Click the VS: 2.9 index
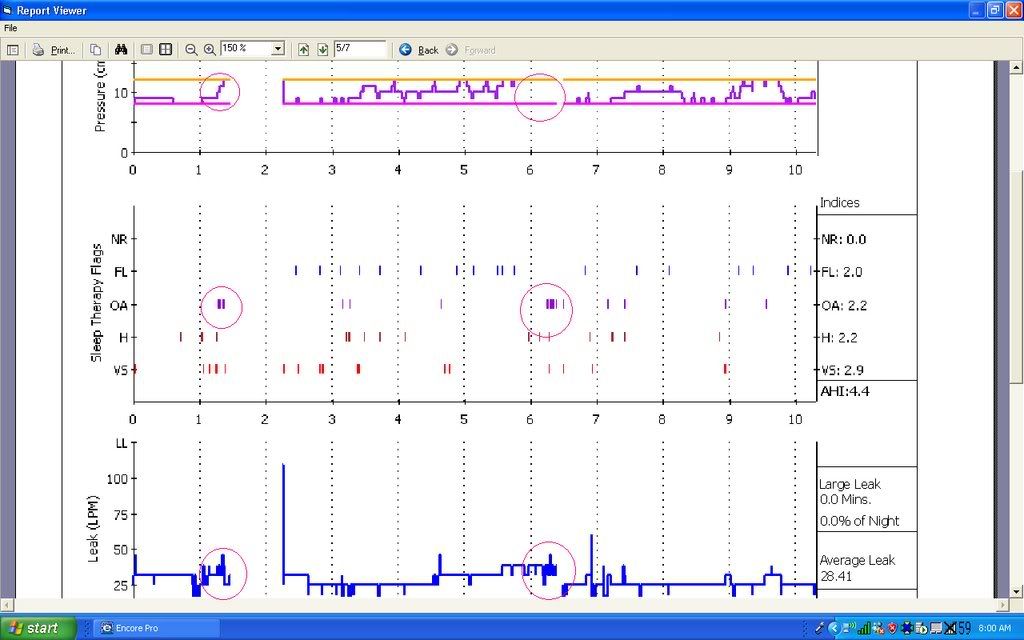The width and height of the screenshot is (1024, 640). [x=843, y=370]
